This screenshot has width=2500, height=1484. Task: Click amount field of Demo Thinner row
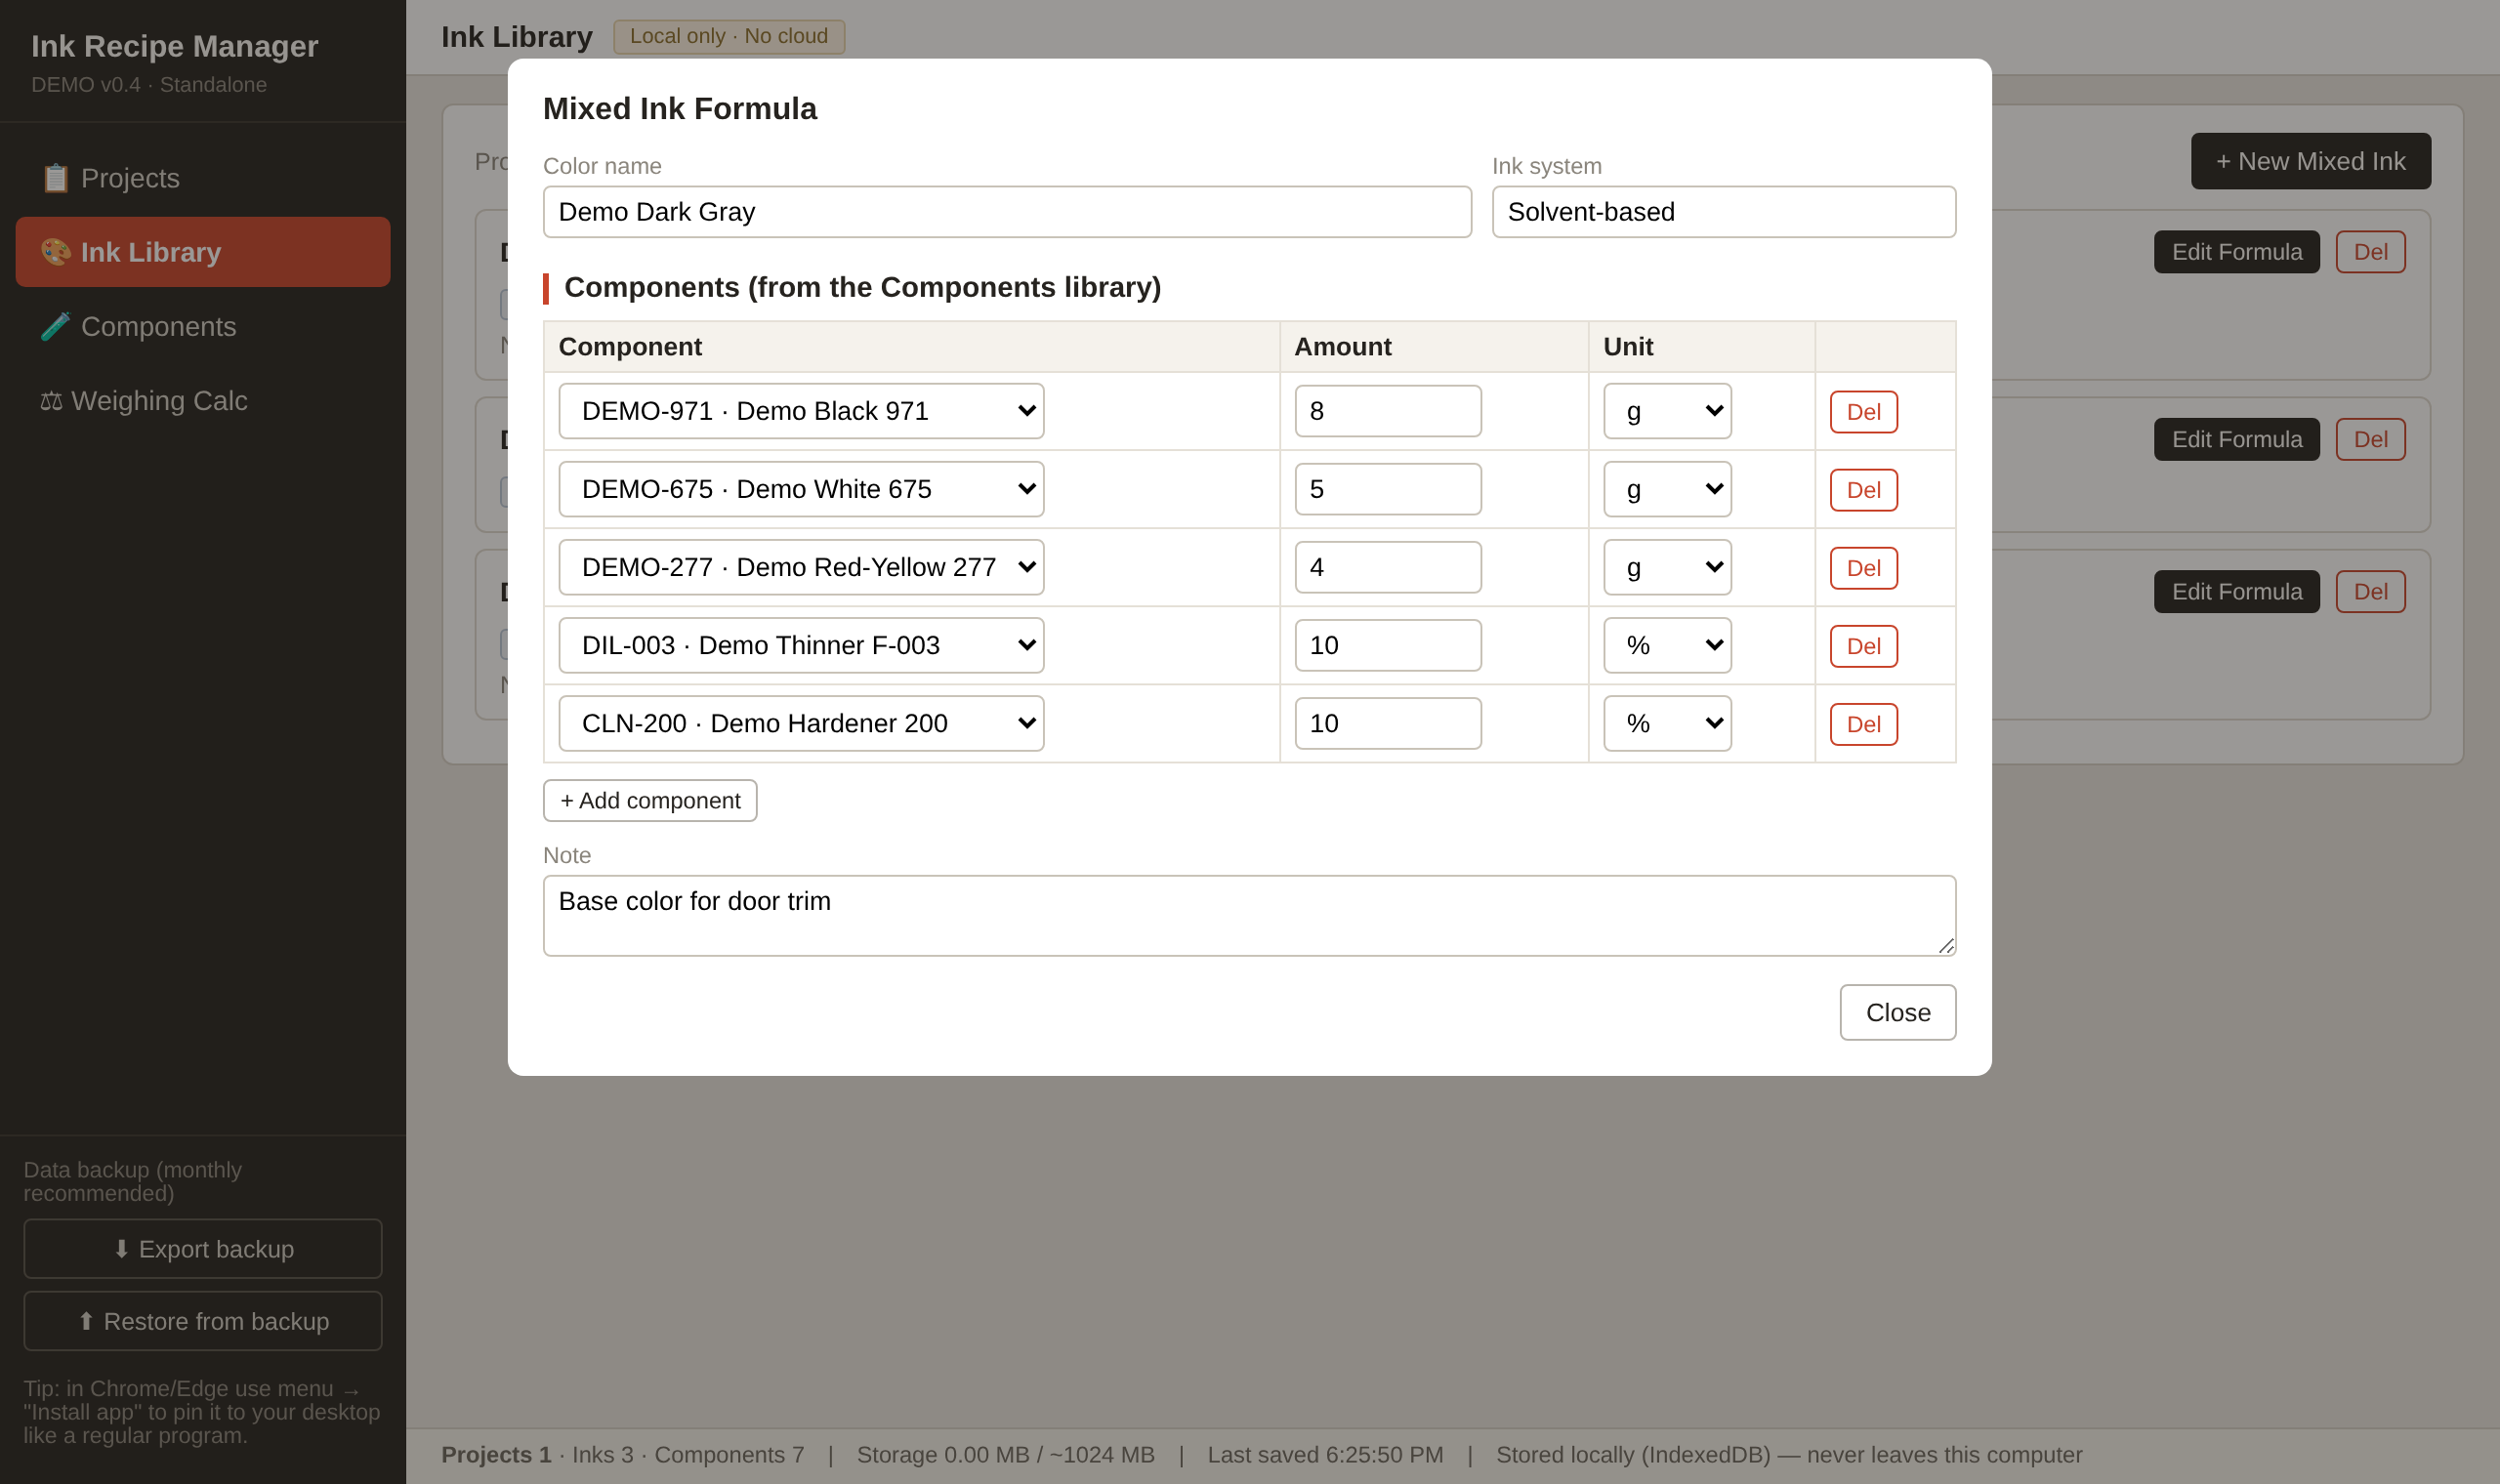[x=1388, y=645]
